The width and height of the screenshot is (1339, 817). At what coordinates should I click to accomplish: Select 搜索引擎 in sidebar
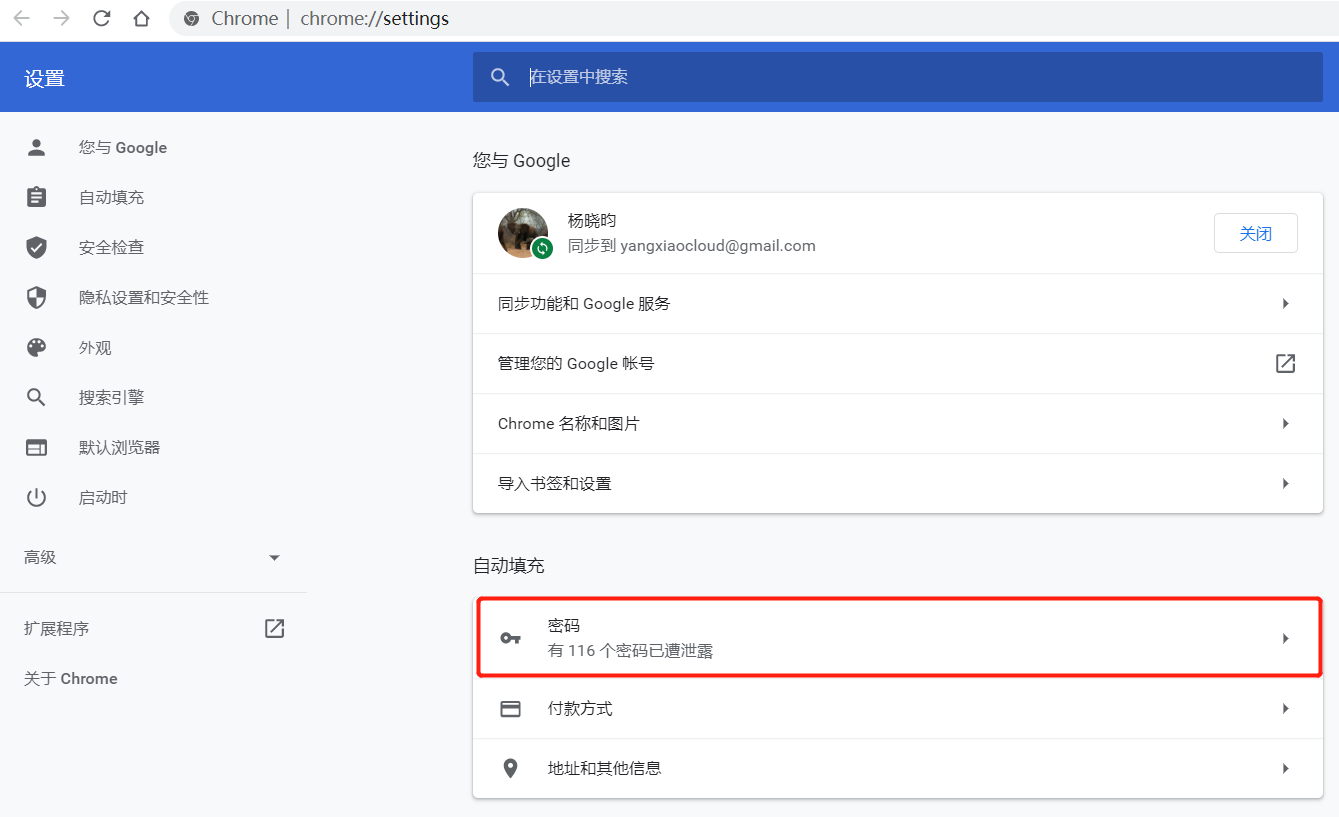pos(111,397)
